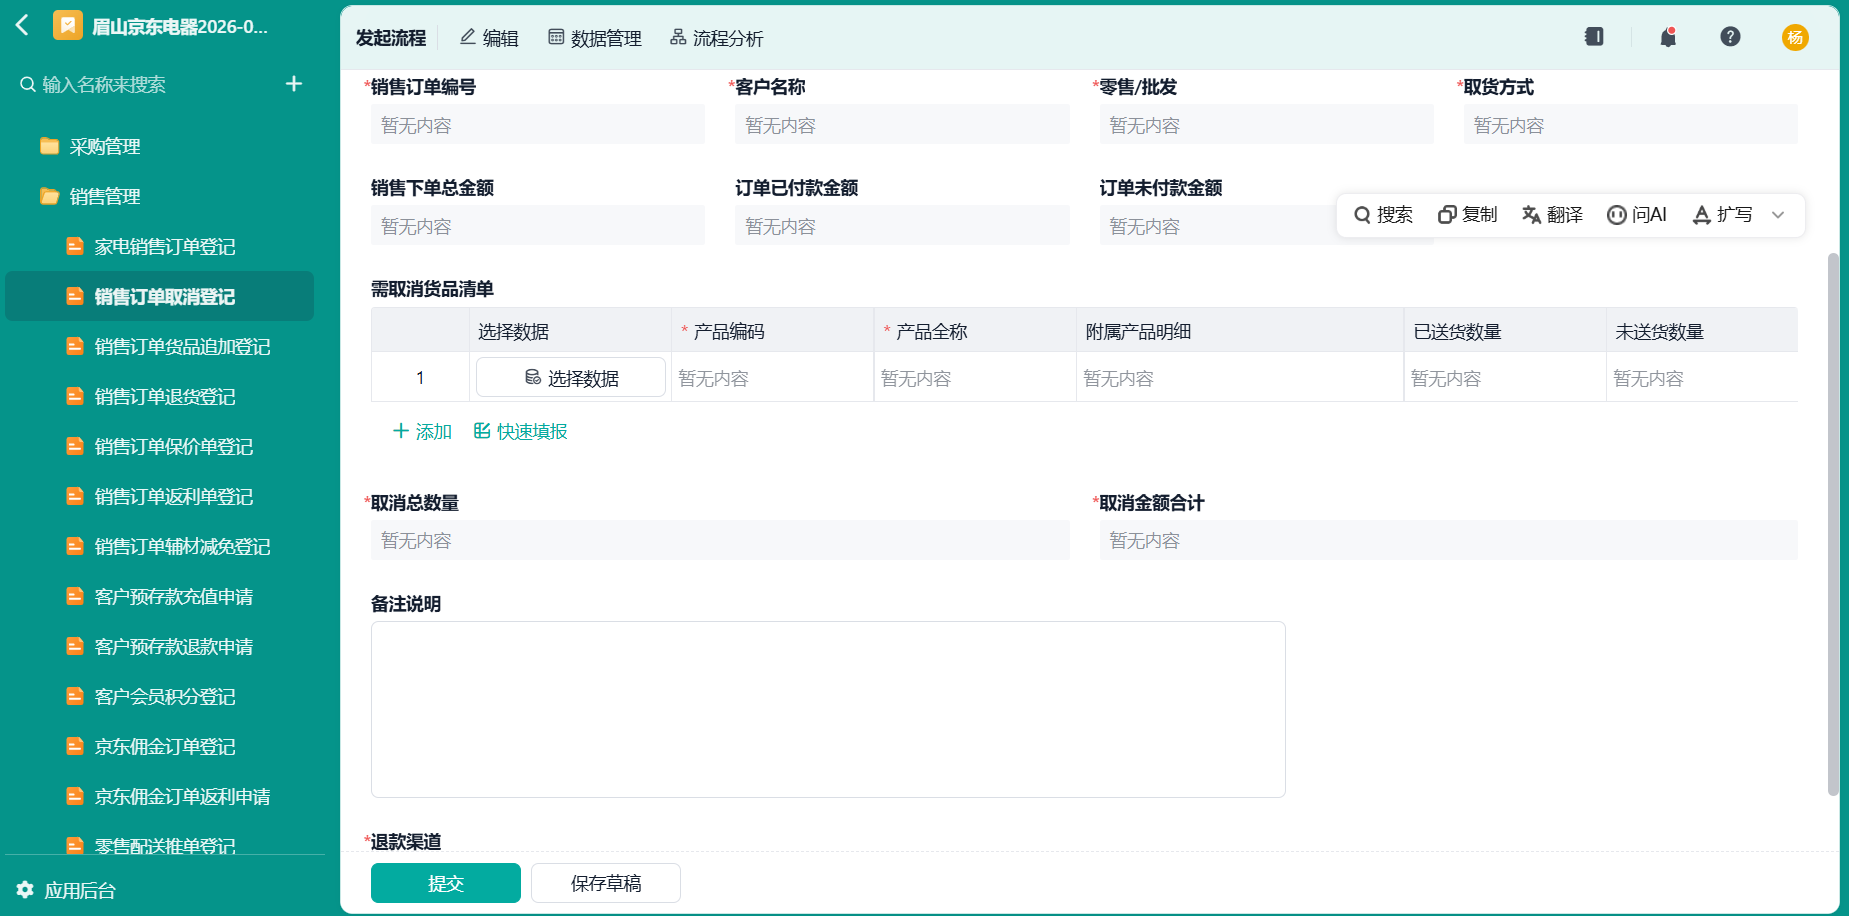Open the user avatar 杨
The height and width of the screenshot is (916, 1849).
pos(1795,38)
